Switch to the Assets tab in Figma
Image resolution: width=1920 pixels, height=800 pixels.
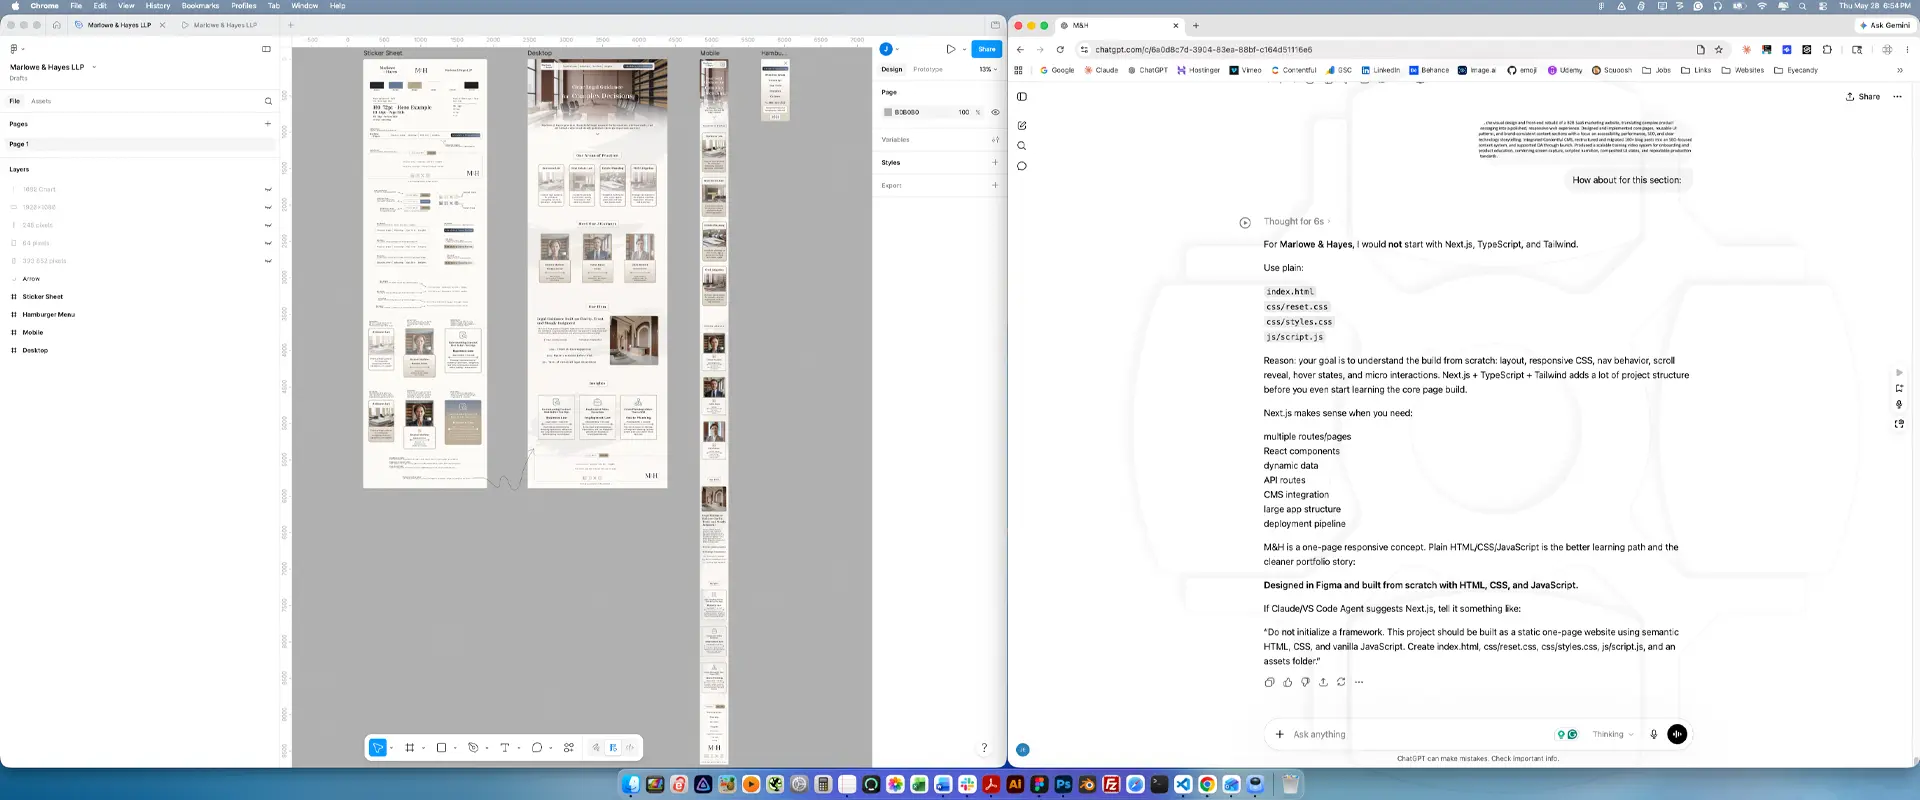(x=41, y=101)
